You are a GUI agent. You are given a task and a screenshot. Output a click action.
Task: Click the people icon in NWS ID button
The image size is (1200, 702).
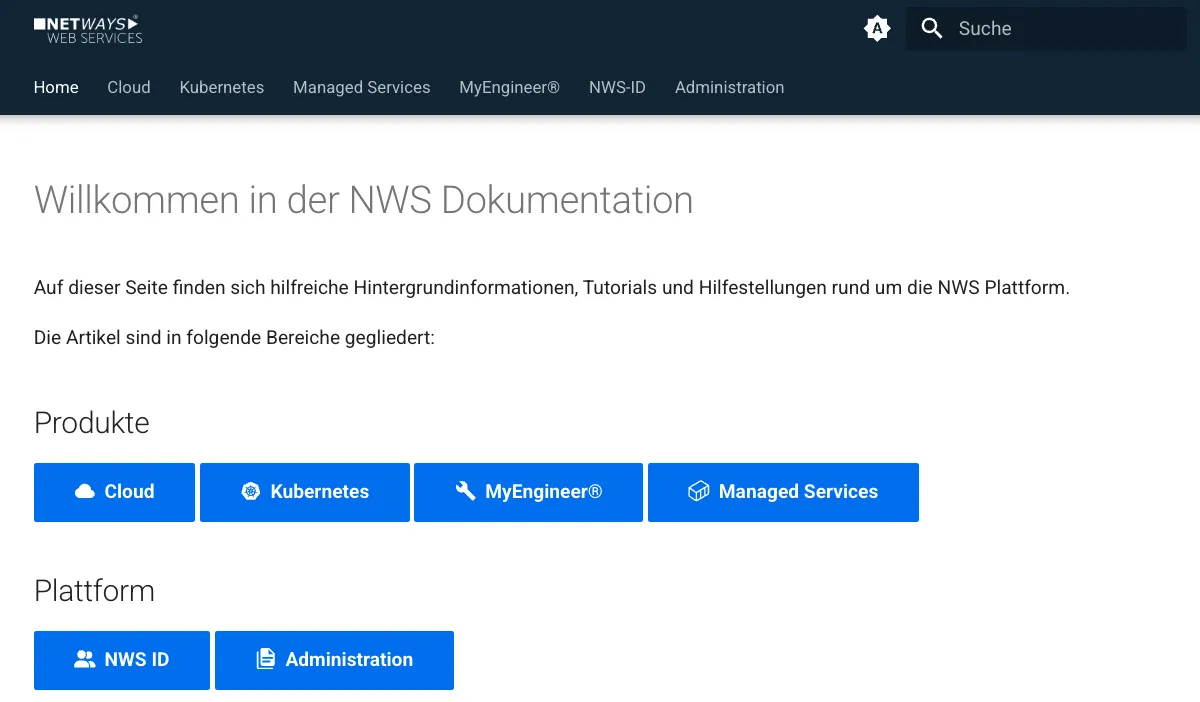[x=85, y=659]
